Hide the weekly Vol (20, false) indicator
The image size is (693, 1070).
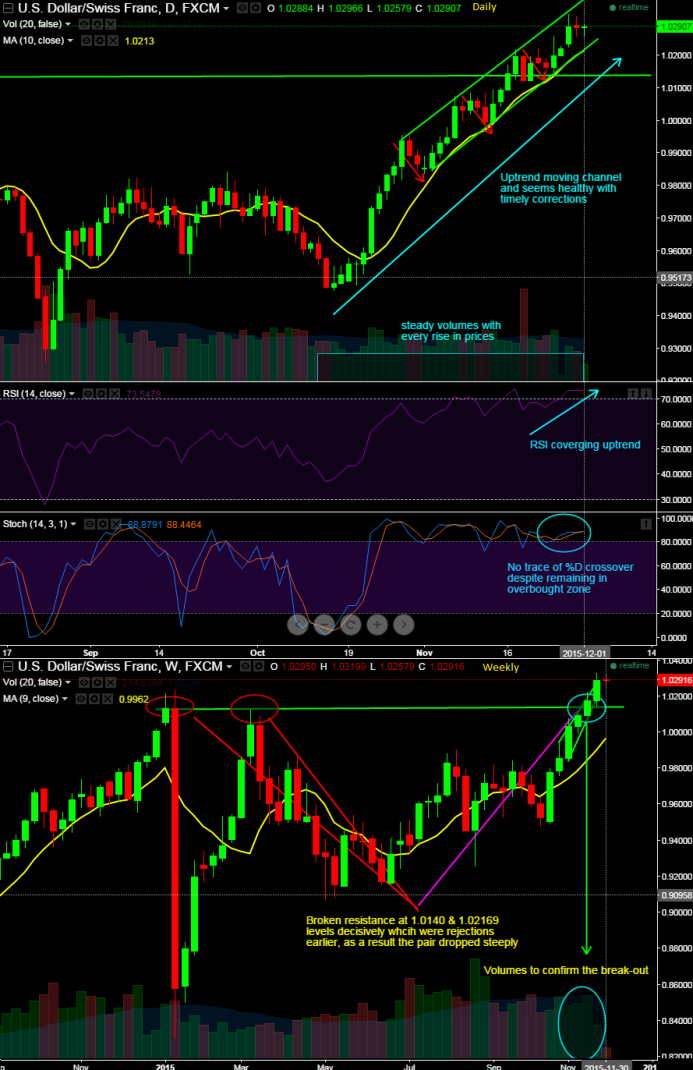click(x=83, y=682)
